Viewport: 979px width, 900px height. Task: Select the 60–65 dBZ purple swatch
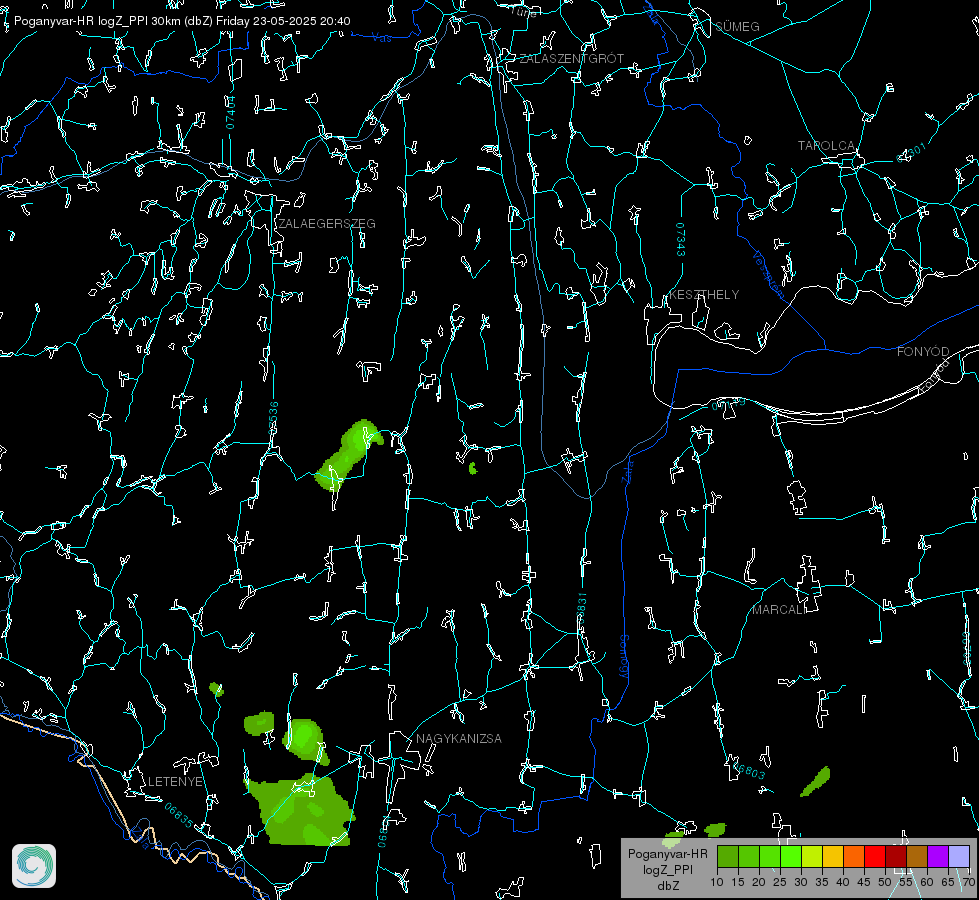(937, 856)
